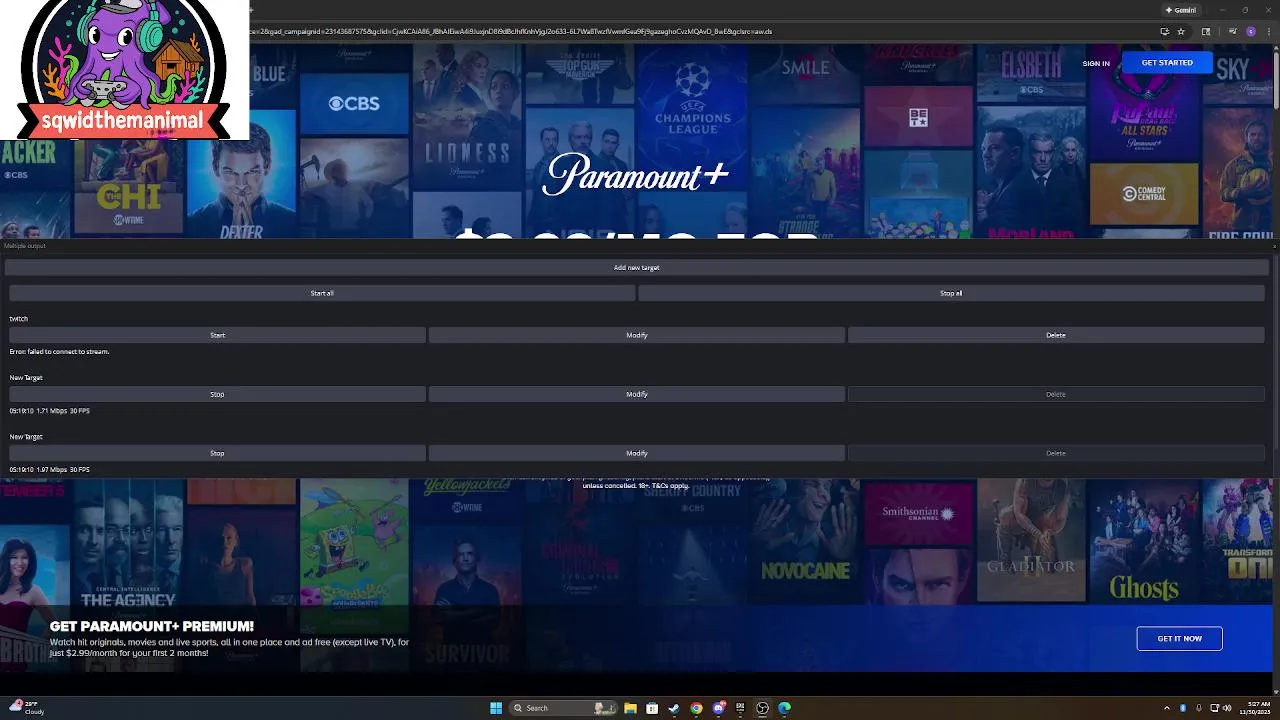Stop the New Target streaming at 1.97 Mbps
This screenshot has height=720, width=1280.
pos(217,453)
